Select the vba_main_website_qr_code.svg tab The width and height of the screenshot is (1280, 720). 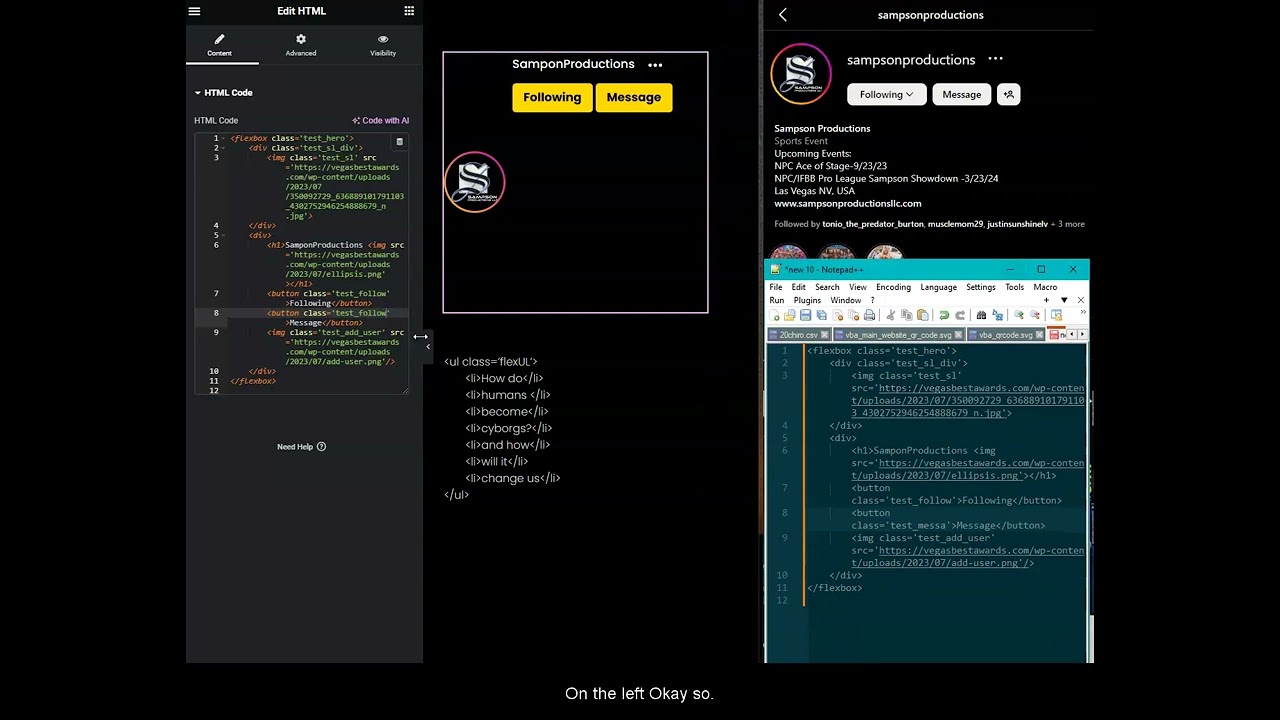click(900, 335)
